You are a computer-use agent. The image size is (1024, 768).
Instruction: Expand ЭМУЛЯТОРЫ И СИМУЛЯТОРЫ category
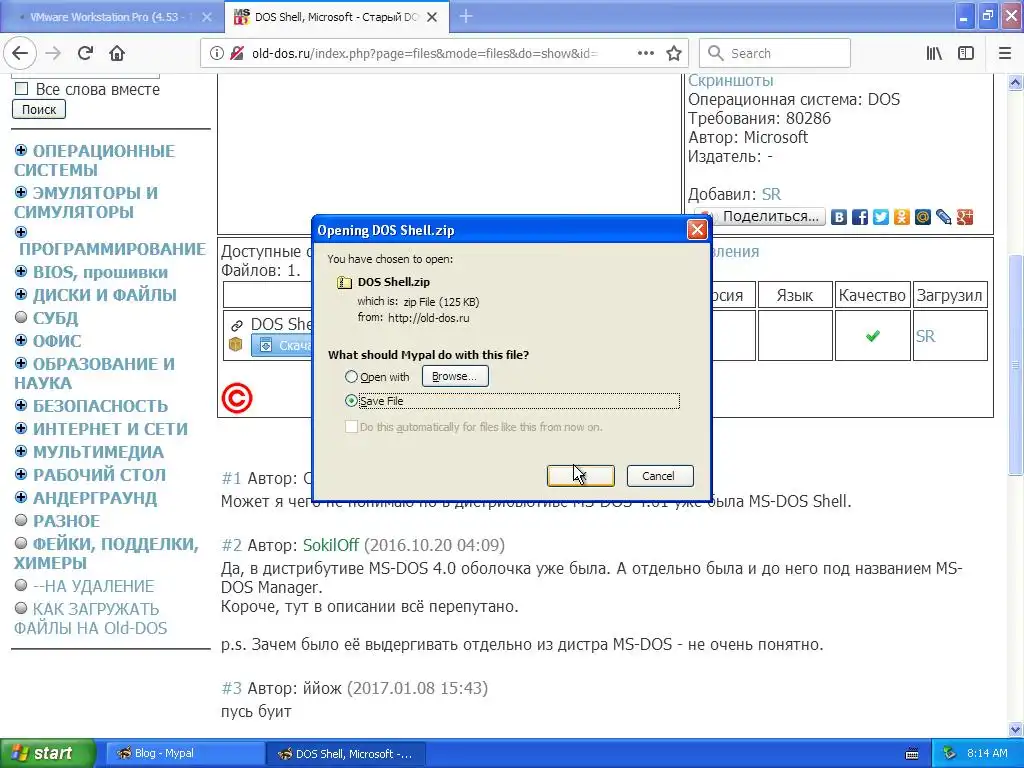coord(21,192)
